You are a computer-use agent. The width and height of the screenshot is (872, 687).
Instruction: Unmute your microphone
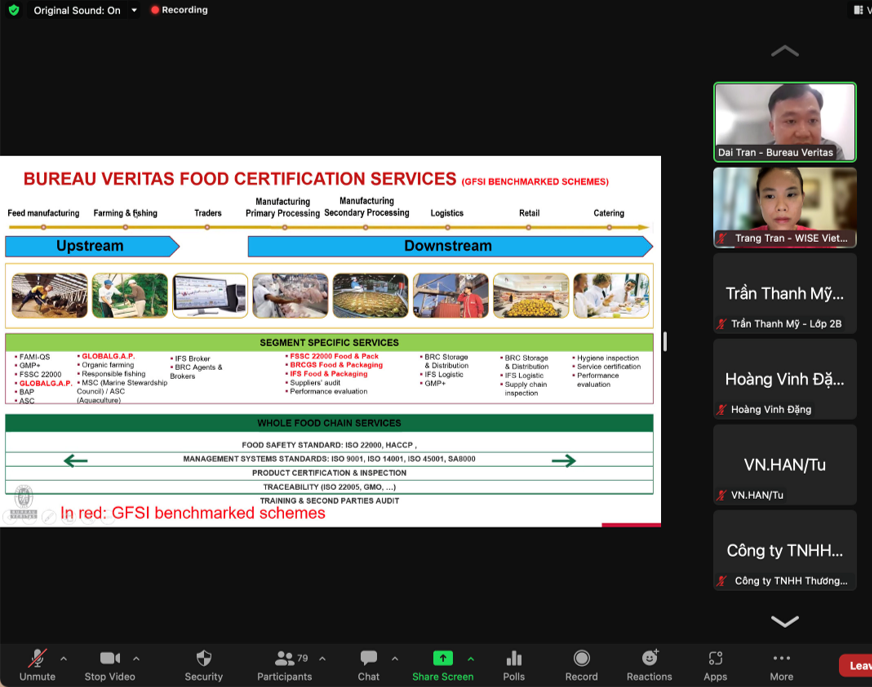[37, 658]
